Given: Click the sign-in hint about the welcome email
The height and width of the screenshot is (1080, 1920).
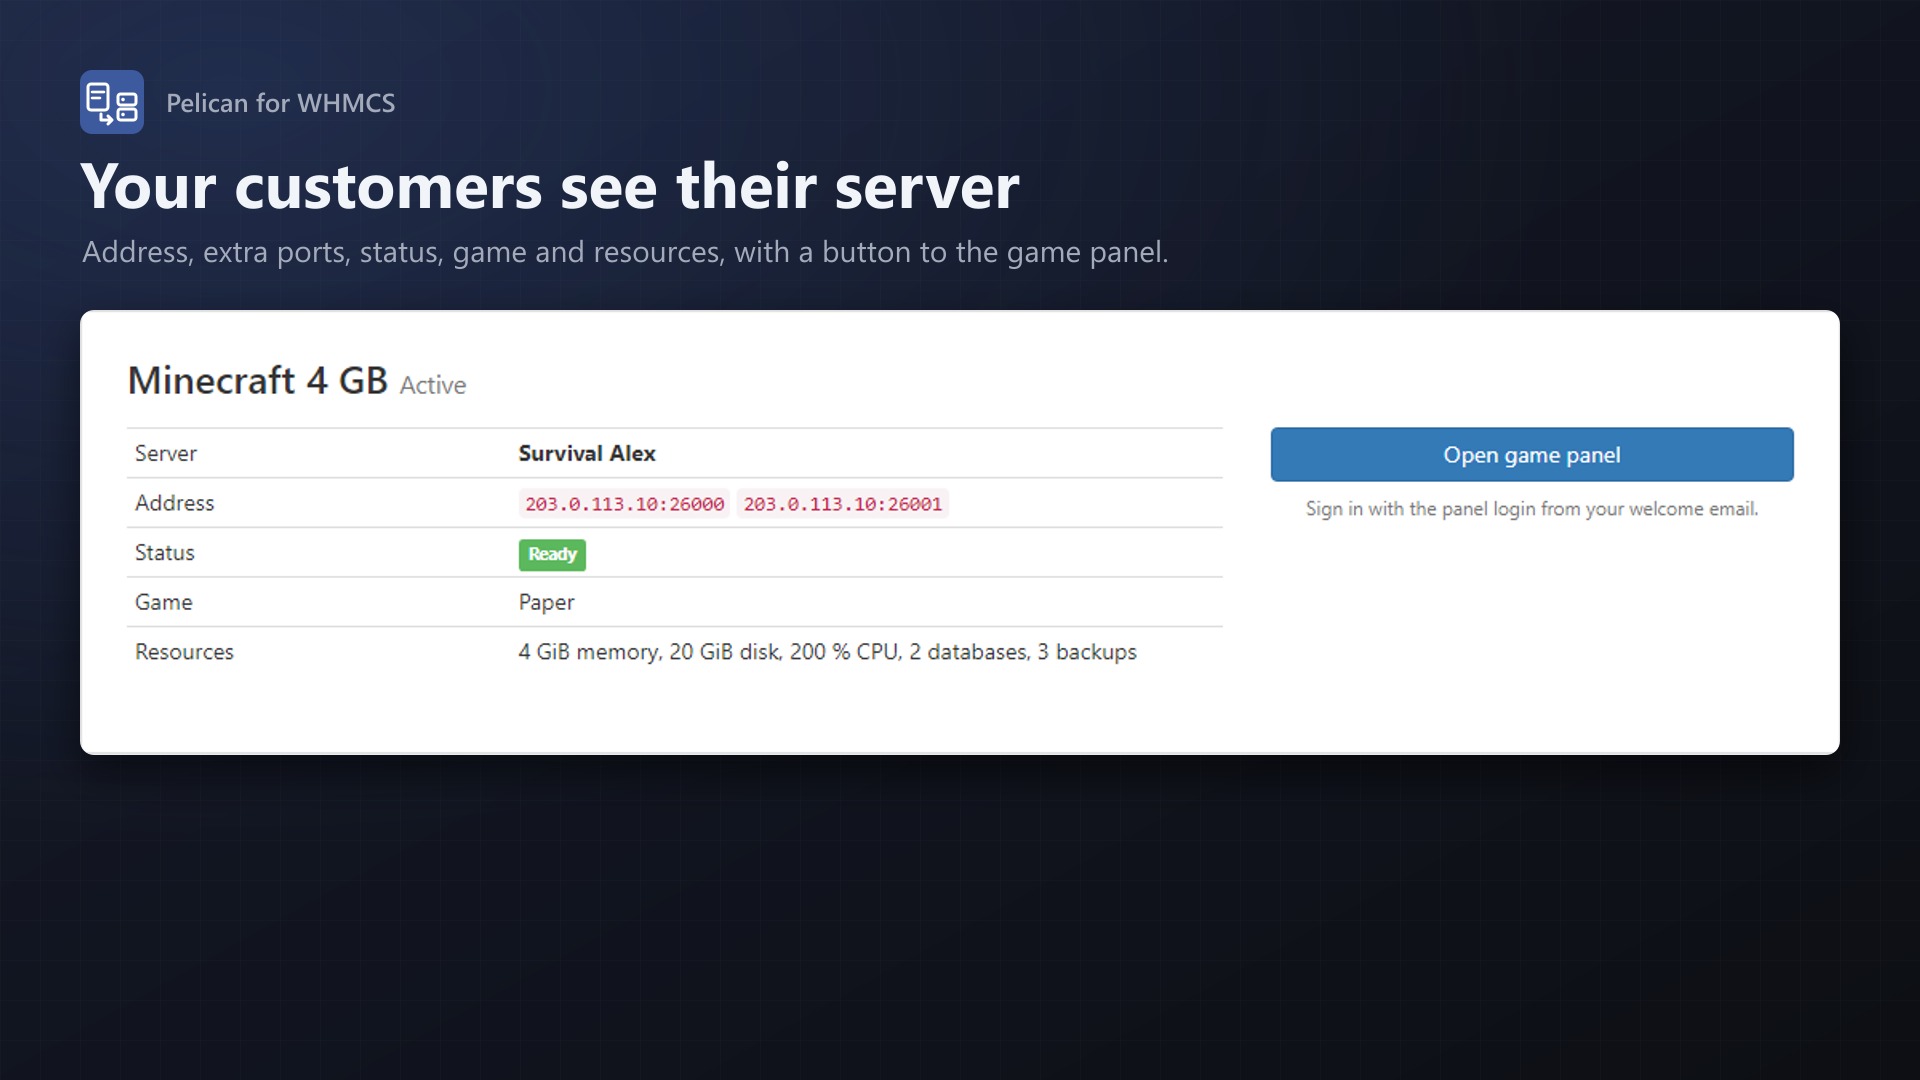Looking at the screenshot, I should click(x=1532, y=509).
